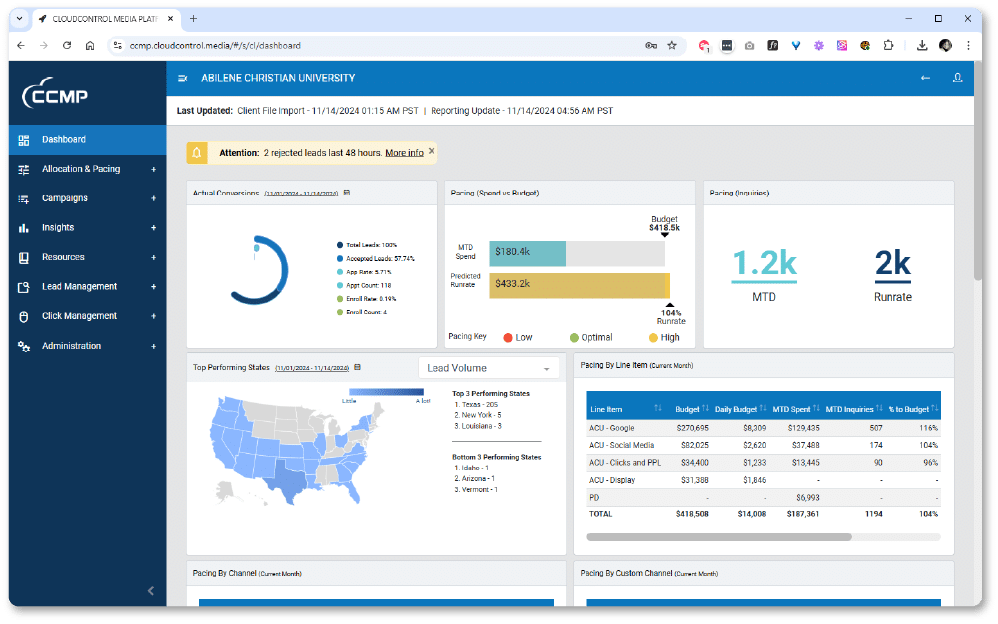This screenshot has height=624, width=998.
Task: Expand Campaigns with plus sign
Action: (153, 198)
